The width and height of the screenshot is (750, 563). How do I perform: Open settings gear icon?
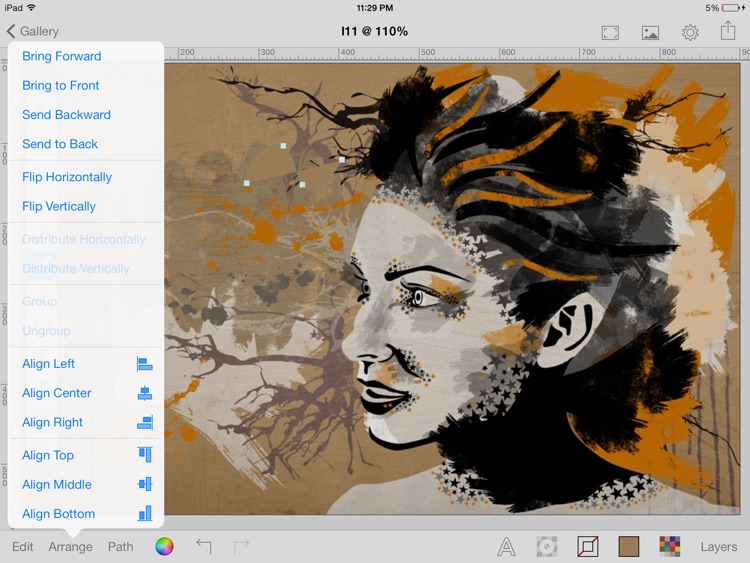tap(690, 33)
